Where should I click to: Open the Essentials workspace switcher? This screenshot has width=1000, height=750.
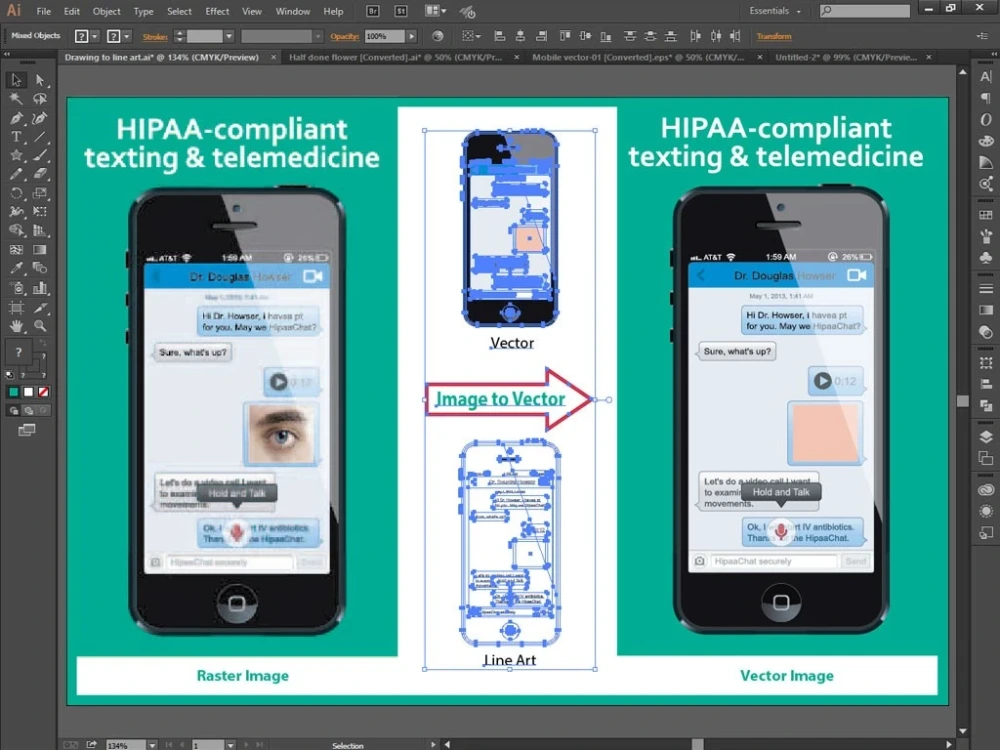tap(774, 11)
